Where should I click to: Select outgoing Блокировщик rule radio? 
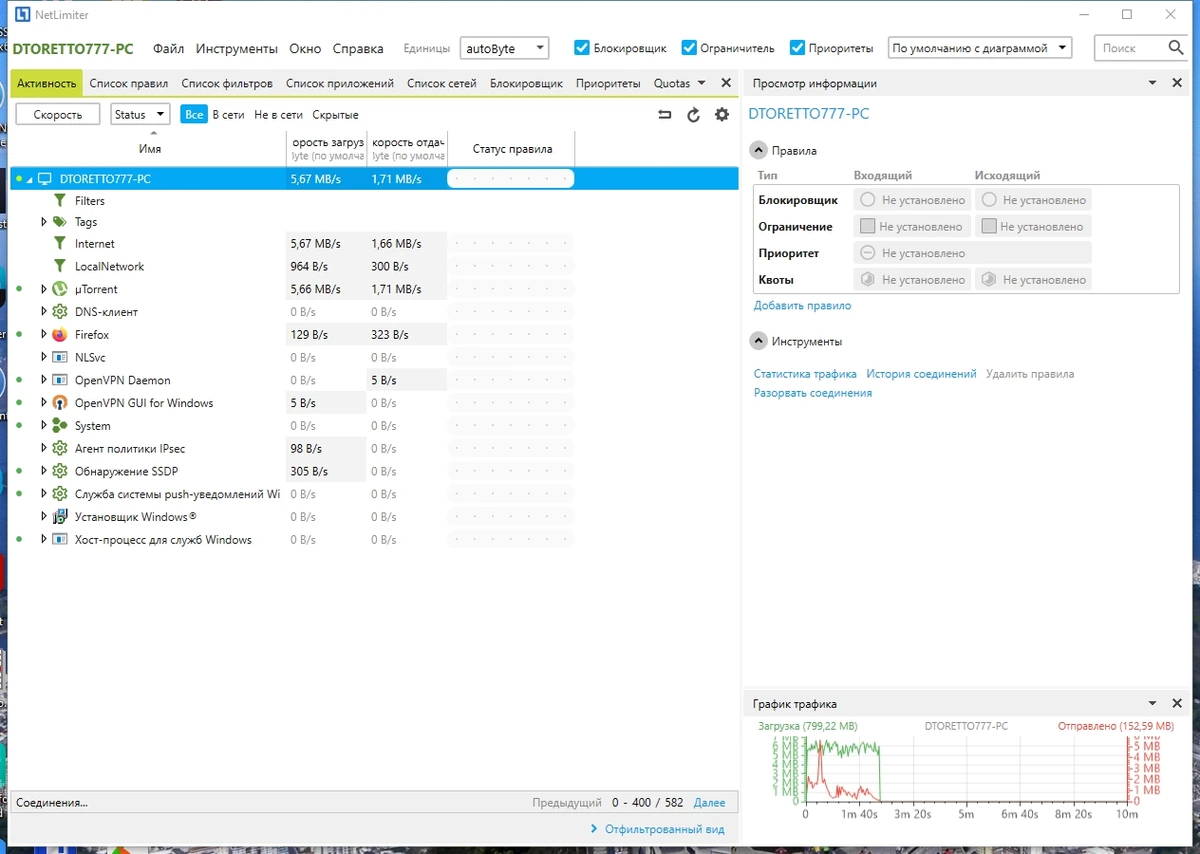click(989, 200)
